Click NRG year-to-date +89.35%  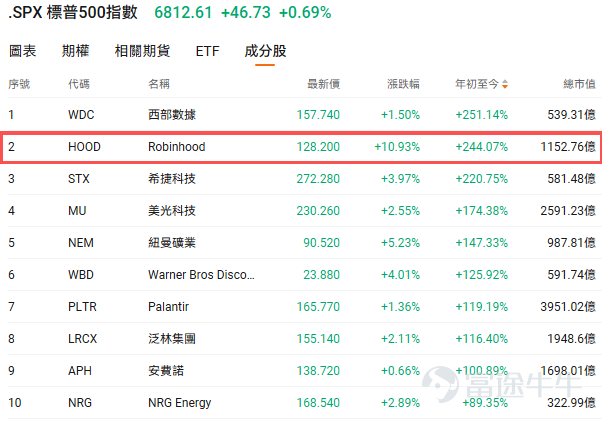point(485,403)
